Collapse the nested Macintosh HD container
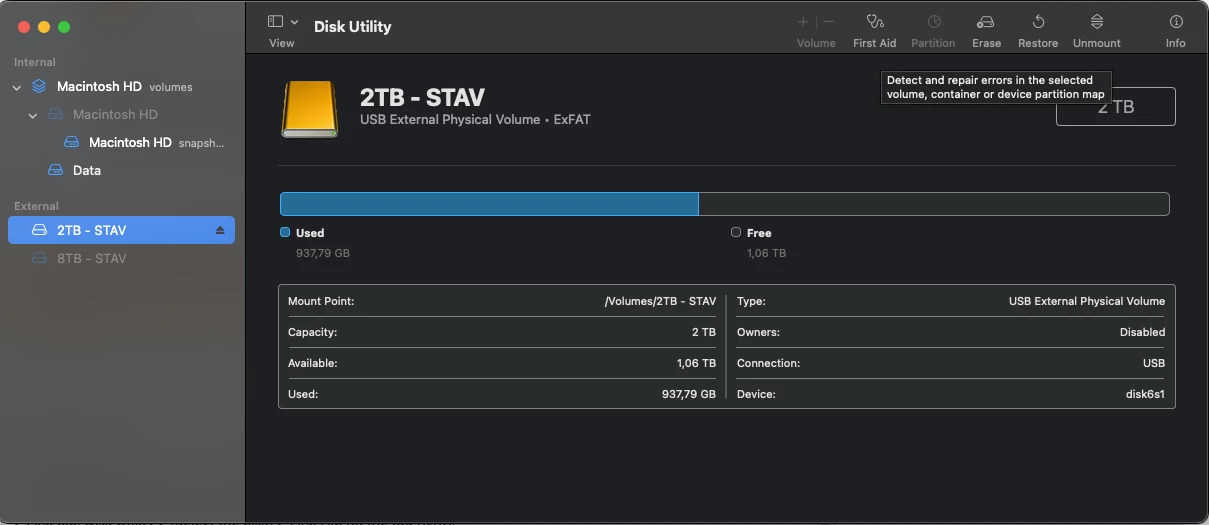The width and height of the screenshot is (1209, 525). click(33, 115)
